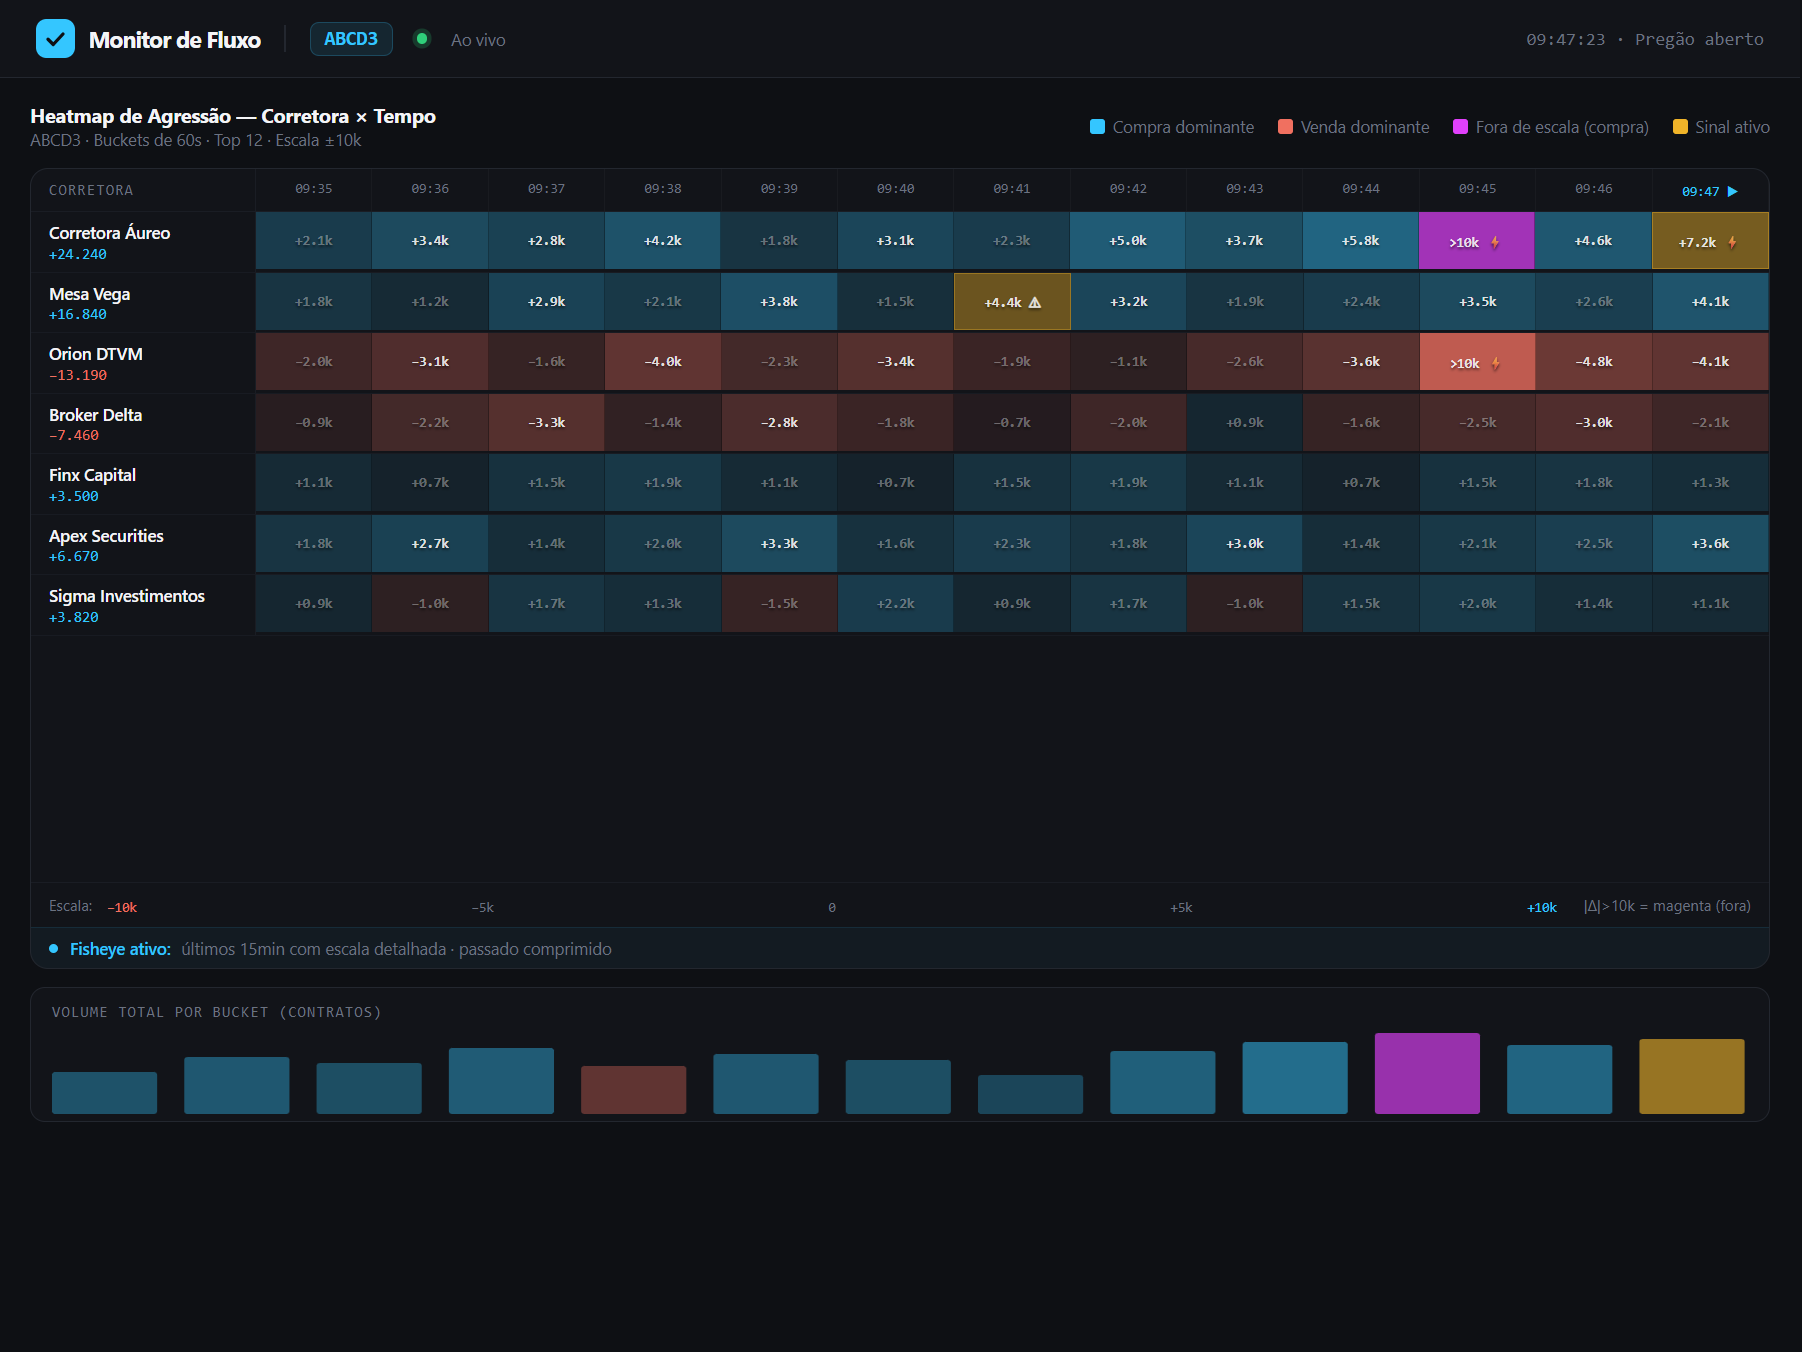The width and height of the screenshot is (1802, 1352).
Task: Click the lightning icon in Corretora Áureo 09:47 cell
Action: [x=1732, y=242]
